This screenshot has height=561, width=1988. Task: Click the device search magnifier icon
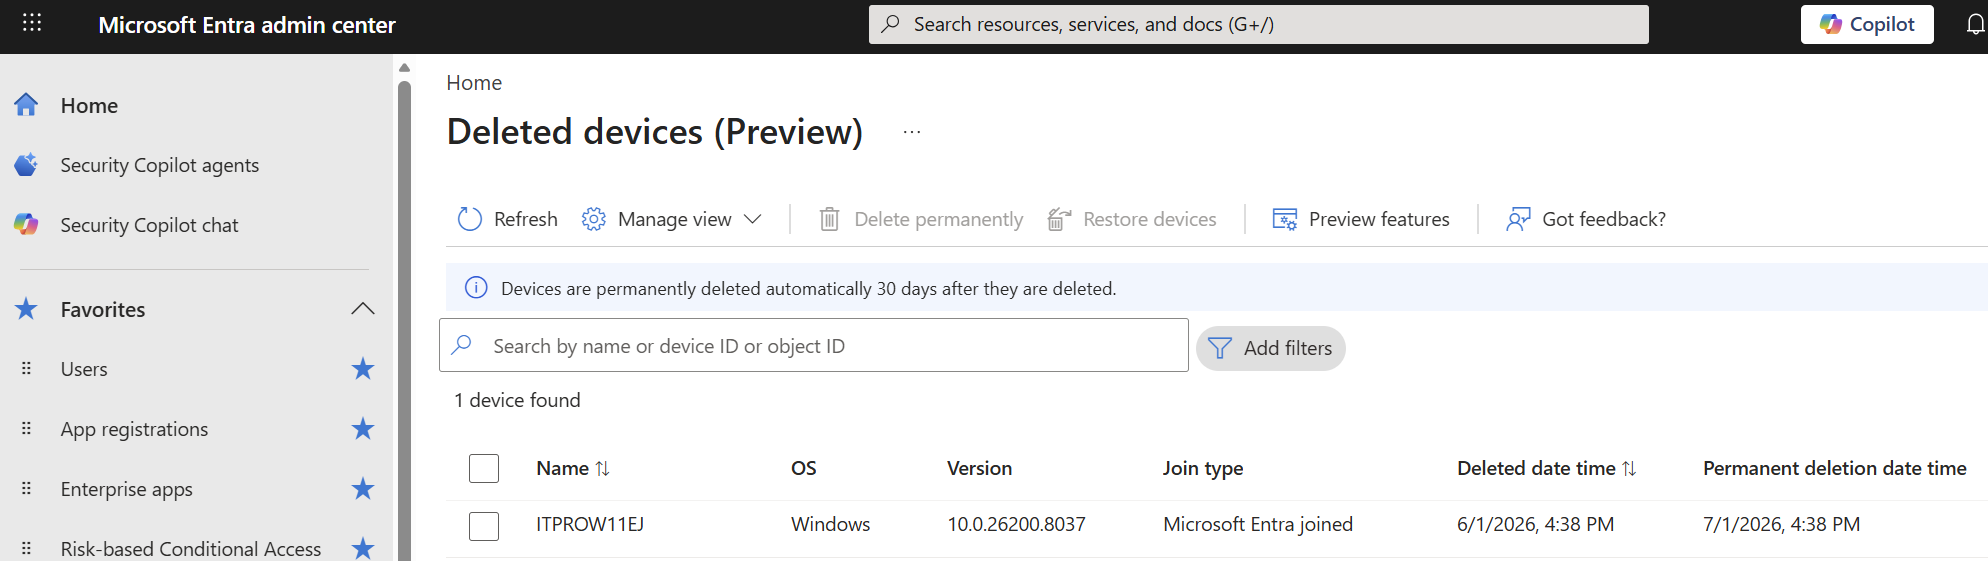click(462, 345)
